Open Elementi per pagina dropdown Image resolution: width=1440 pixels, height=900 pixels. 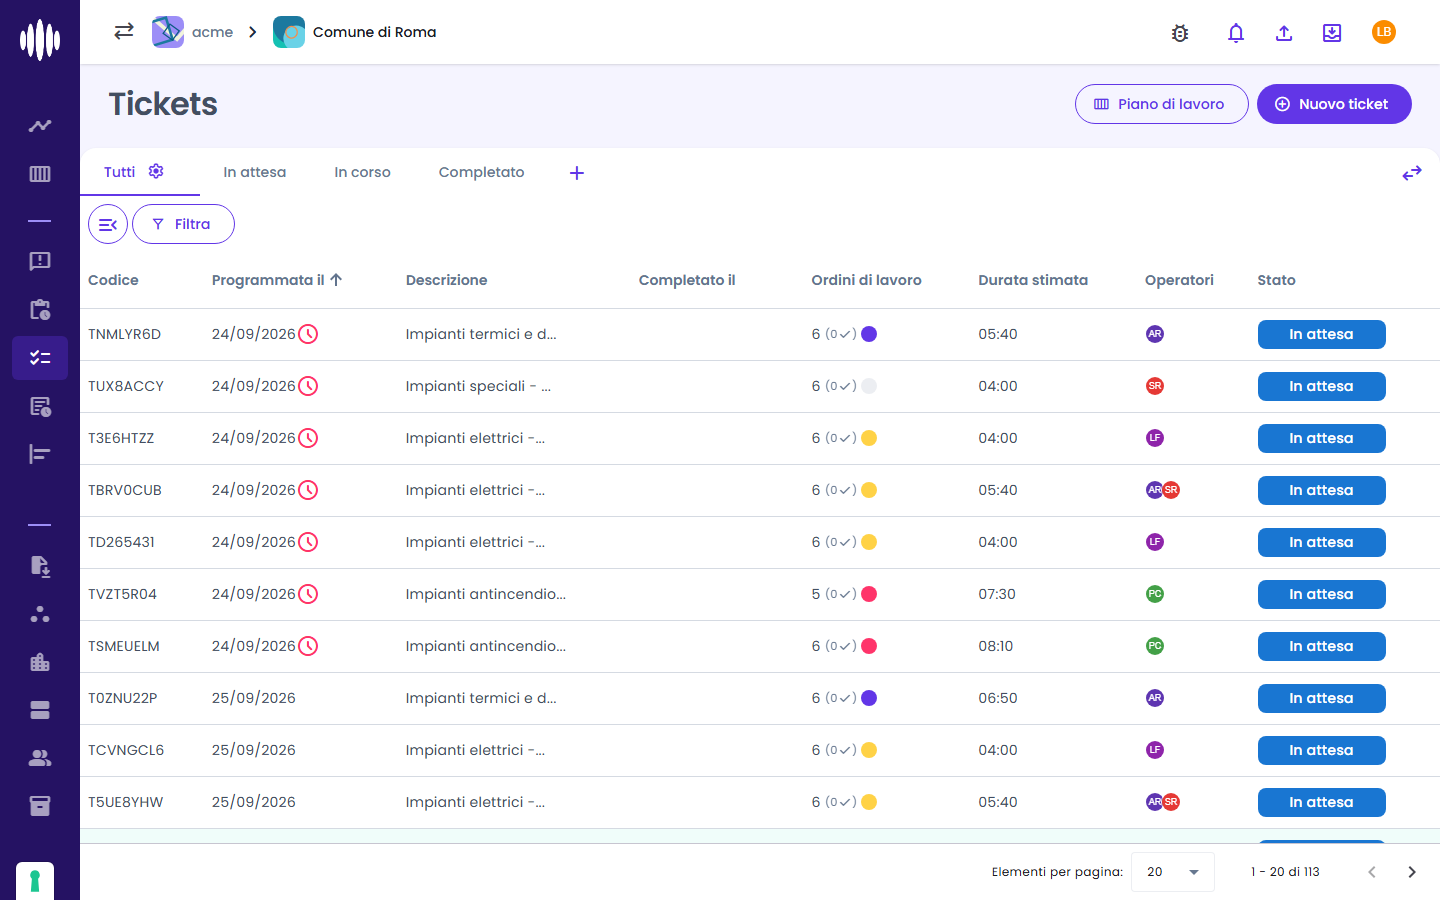pos(1173,872)
